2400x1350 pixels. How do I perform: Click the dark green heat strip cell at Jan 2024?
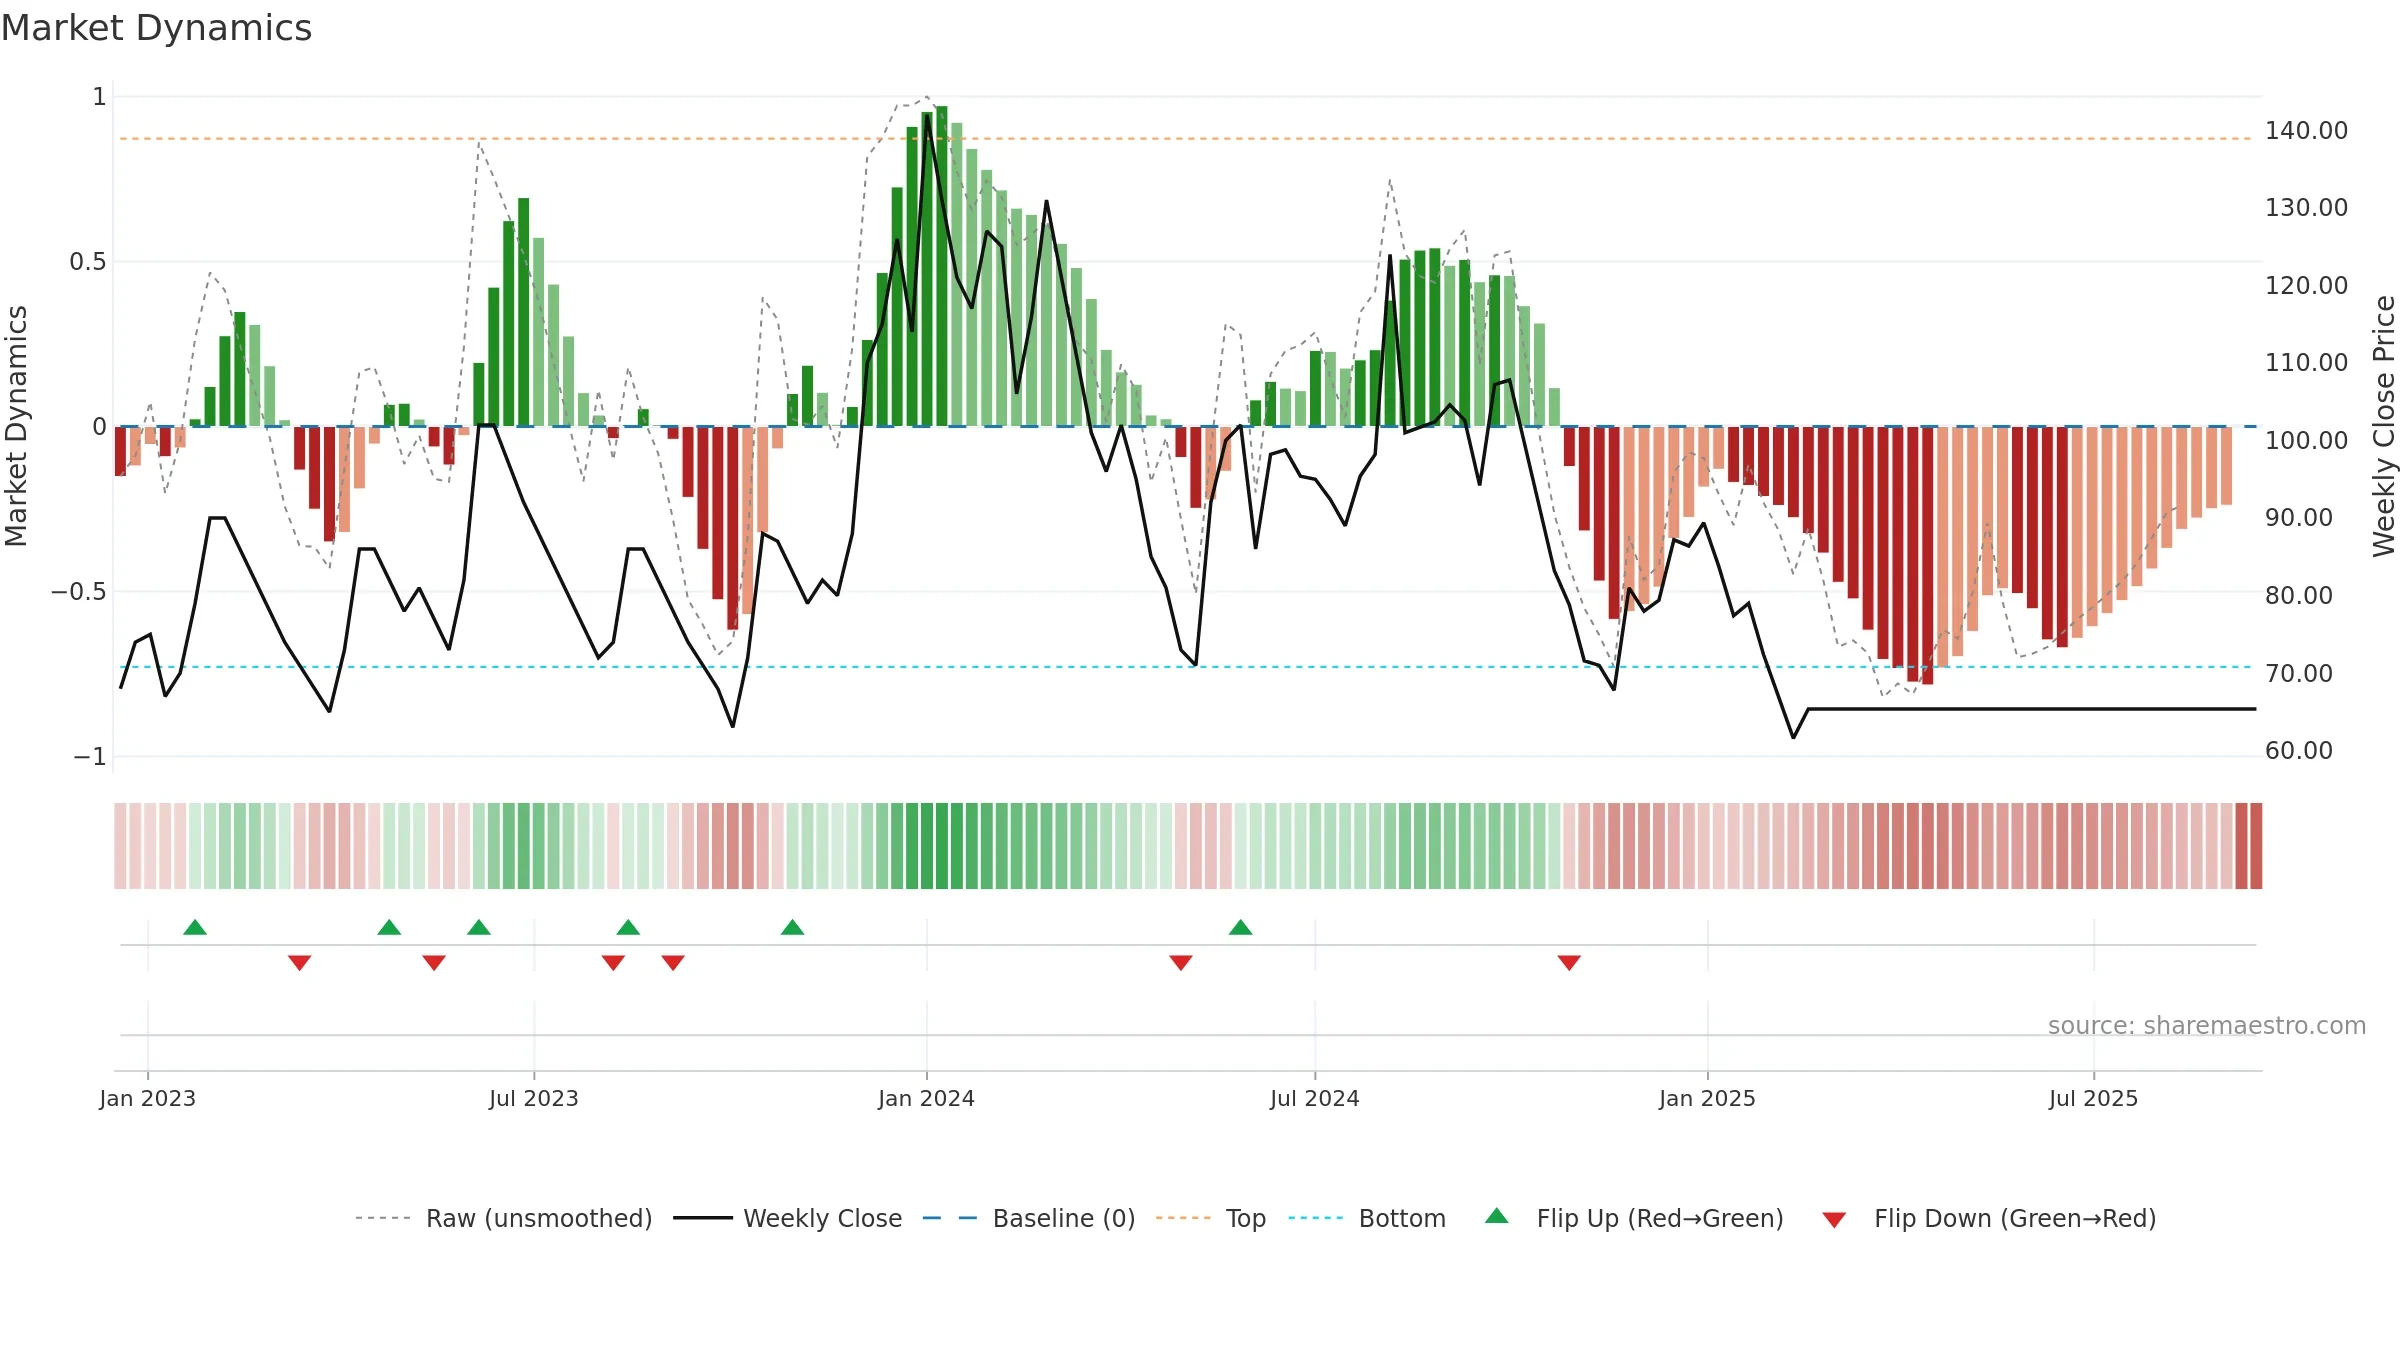pyautogui.click(x=927, y=846)
